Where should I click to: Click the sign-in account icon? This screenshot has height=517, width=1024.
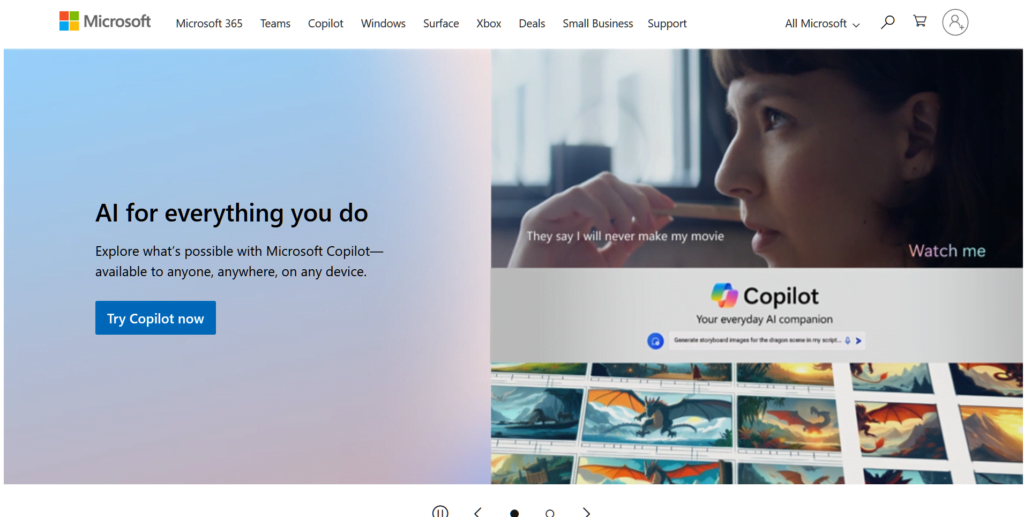955,23
